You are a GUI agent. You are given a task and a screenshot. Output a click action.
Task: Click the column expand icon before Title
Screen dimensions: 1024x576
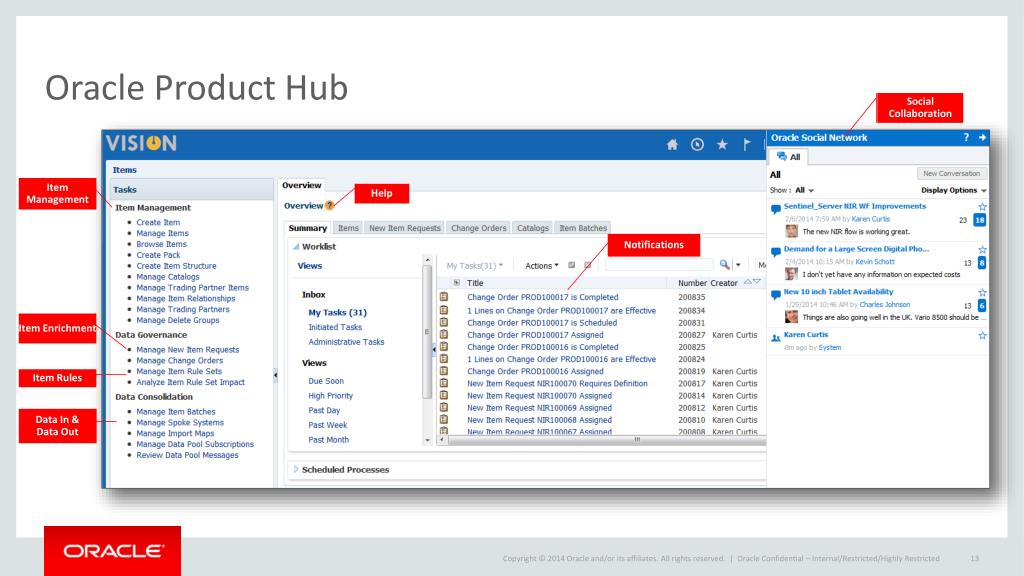point(456,283)
